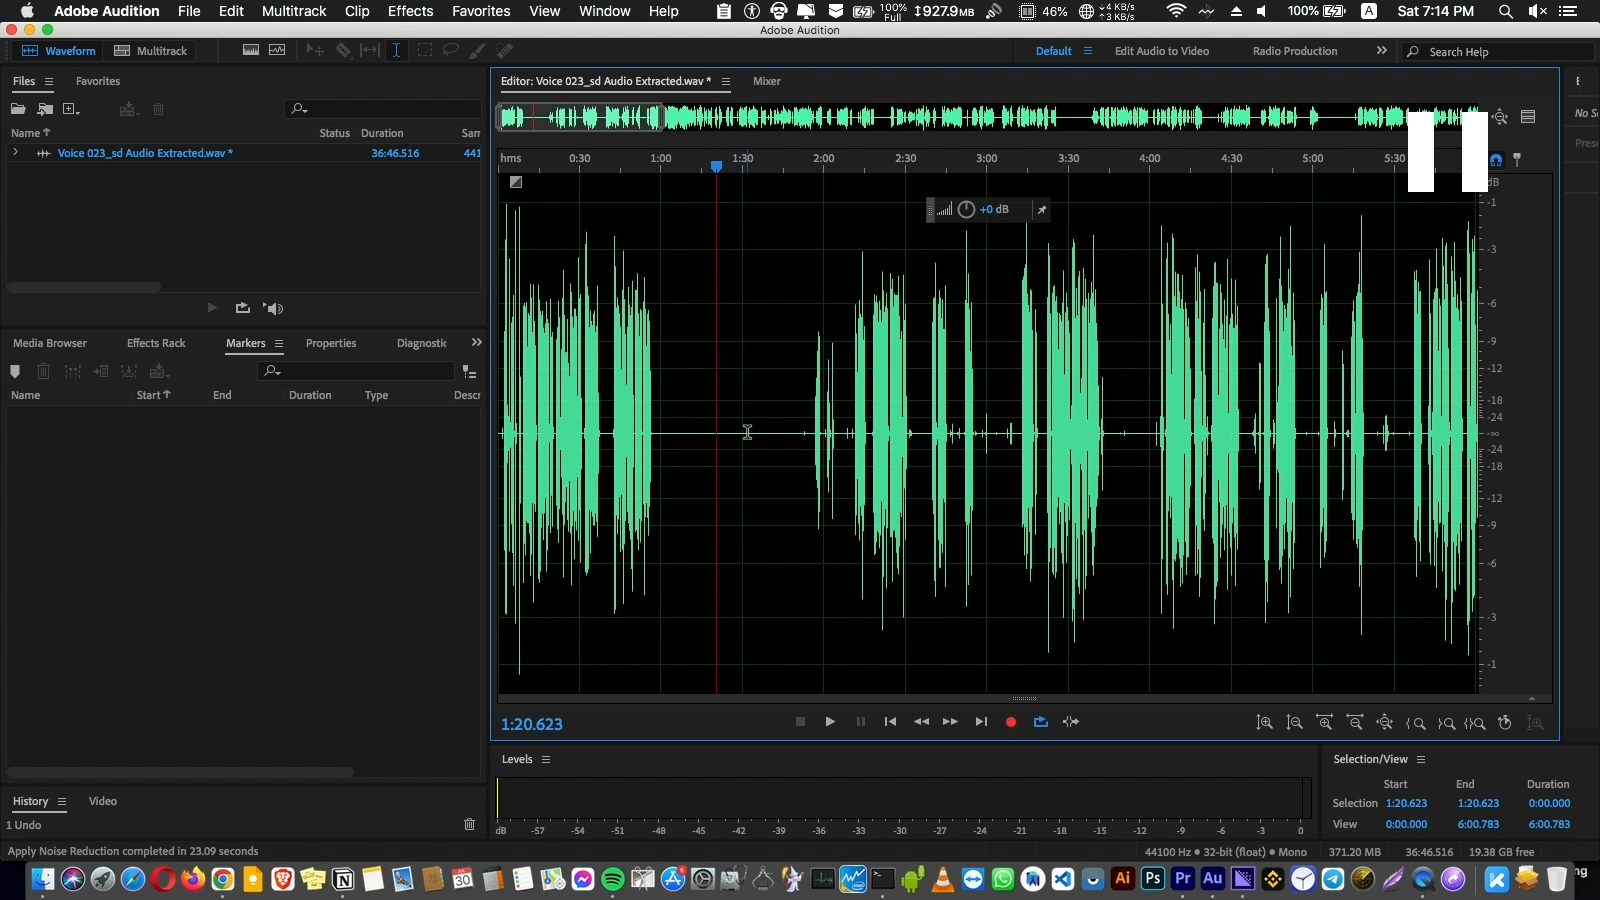
Task: Zoom out amplitude
Action: 1294,723
